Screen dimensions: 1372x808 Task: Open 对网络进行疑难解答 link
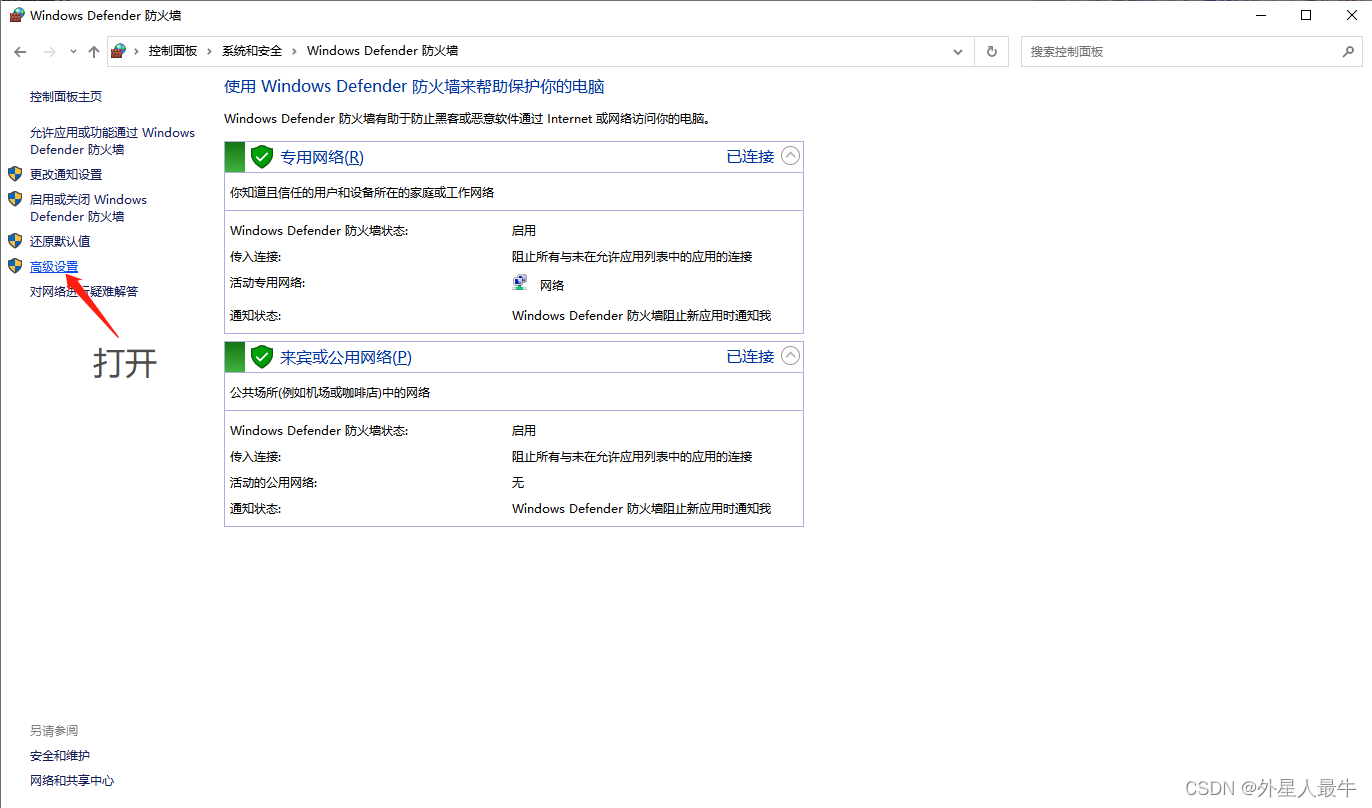pos(84,292)
